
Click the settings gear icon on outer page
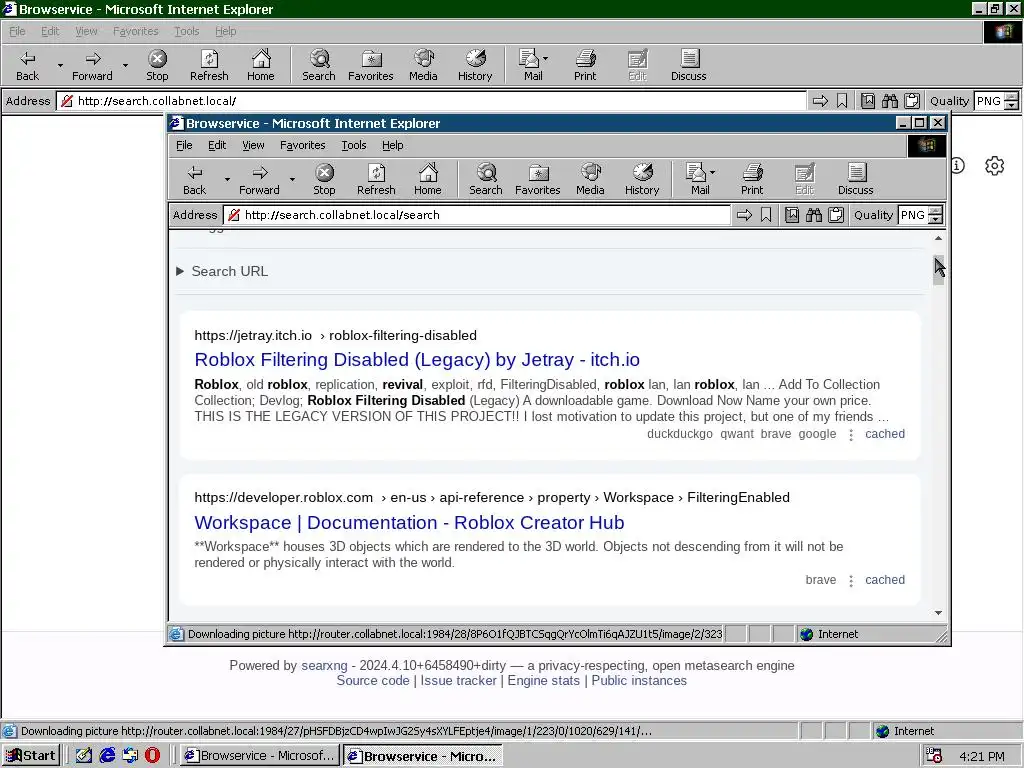[x=994, y=166]
